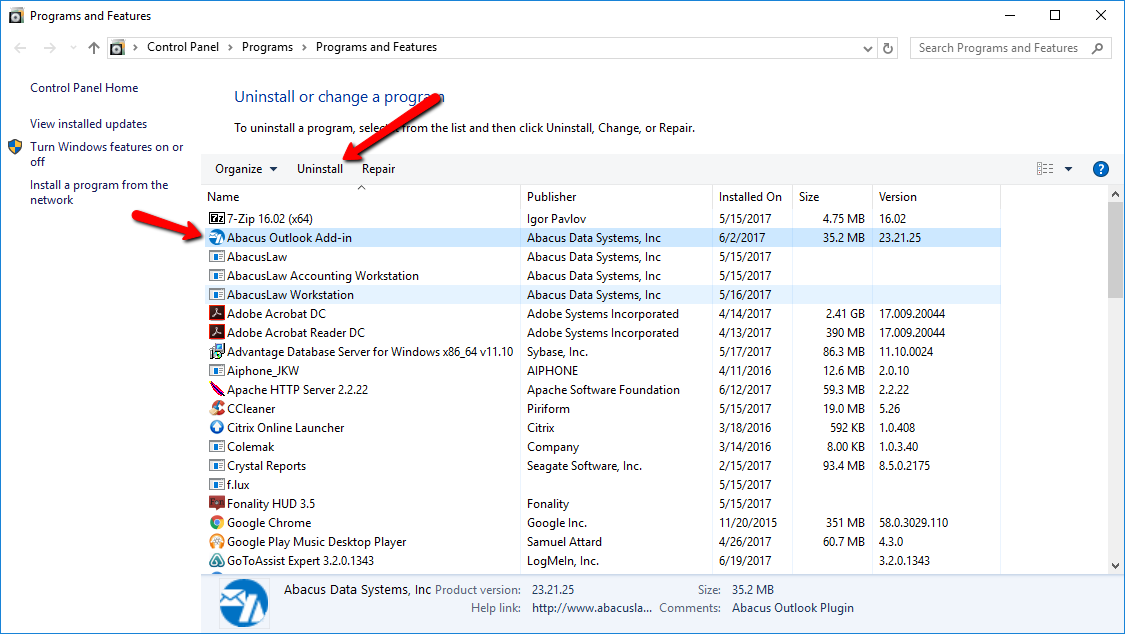Click the 58.0.3029.110 version cell
The image size is (1125, 634).
[913, 523]
